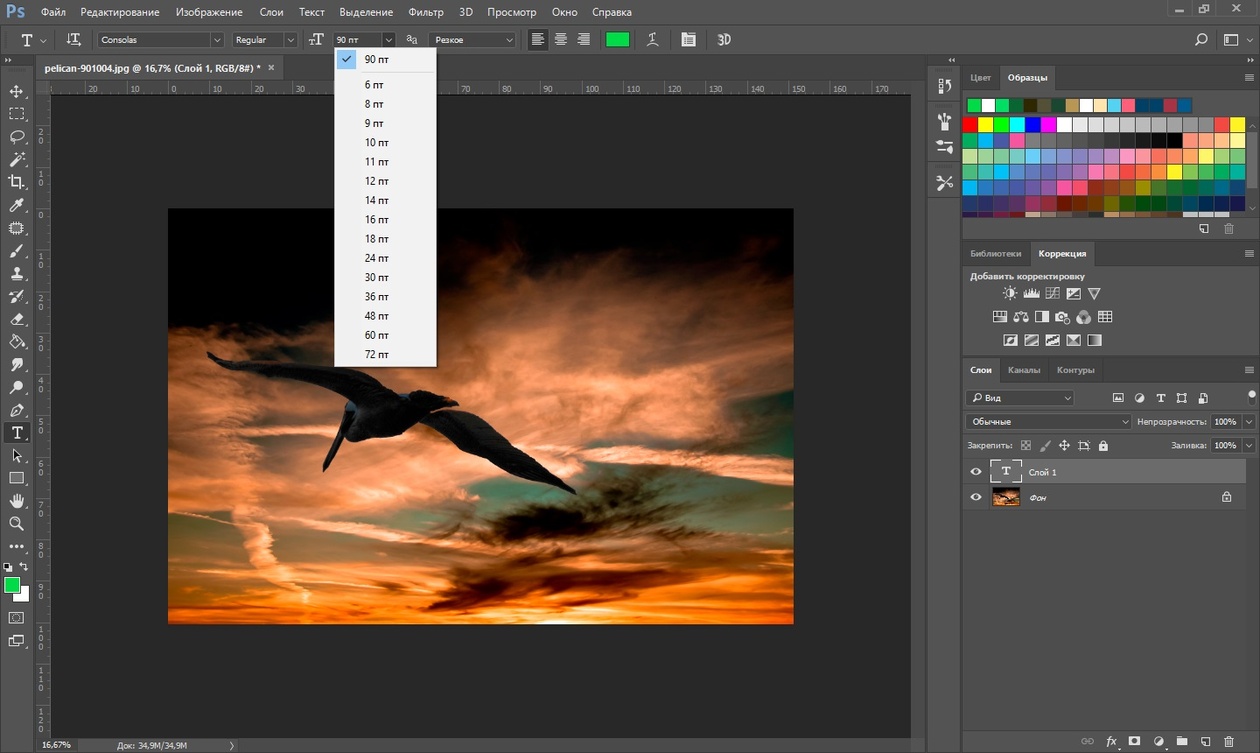Select the Zoom tool

(17, 523)
